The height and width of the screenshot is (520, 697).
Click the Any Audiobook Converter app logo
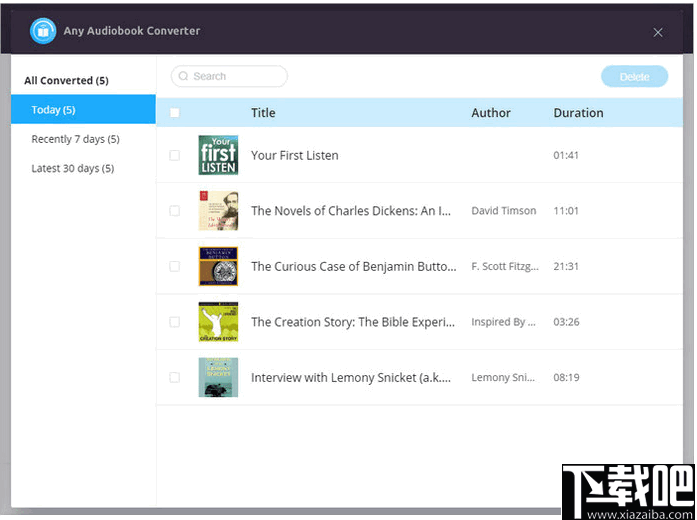(43, 31)
